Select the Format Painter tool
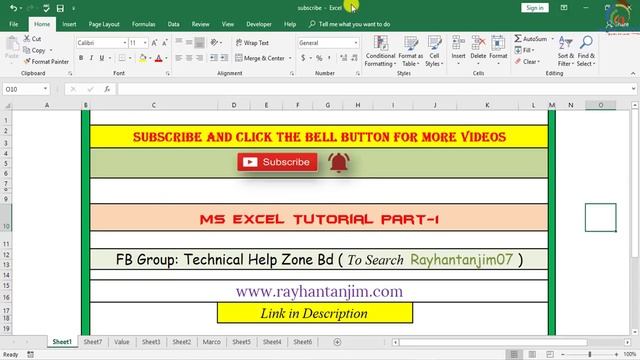The width and height of the screenshot is (640, 360). 46,61
